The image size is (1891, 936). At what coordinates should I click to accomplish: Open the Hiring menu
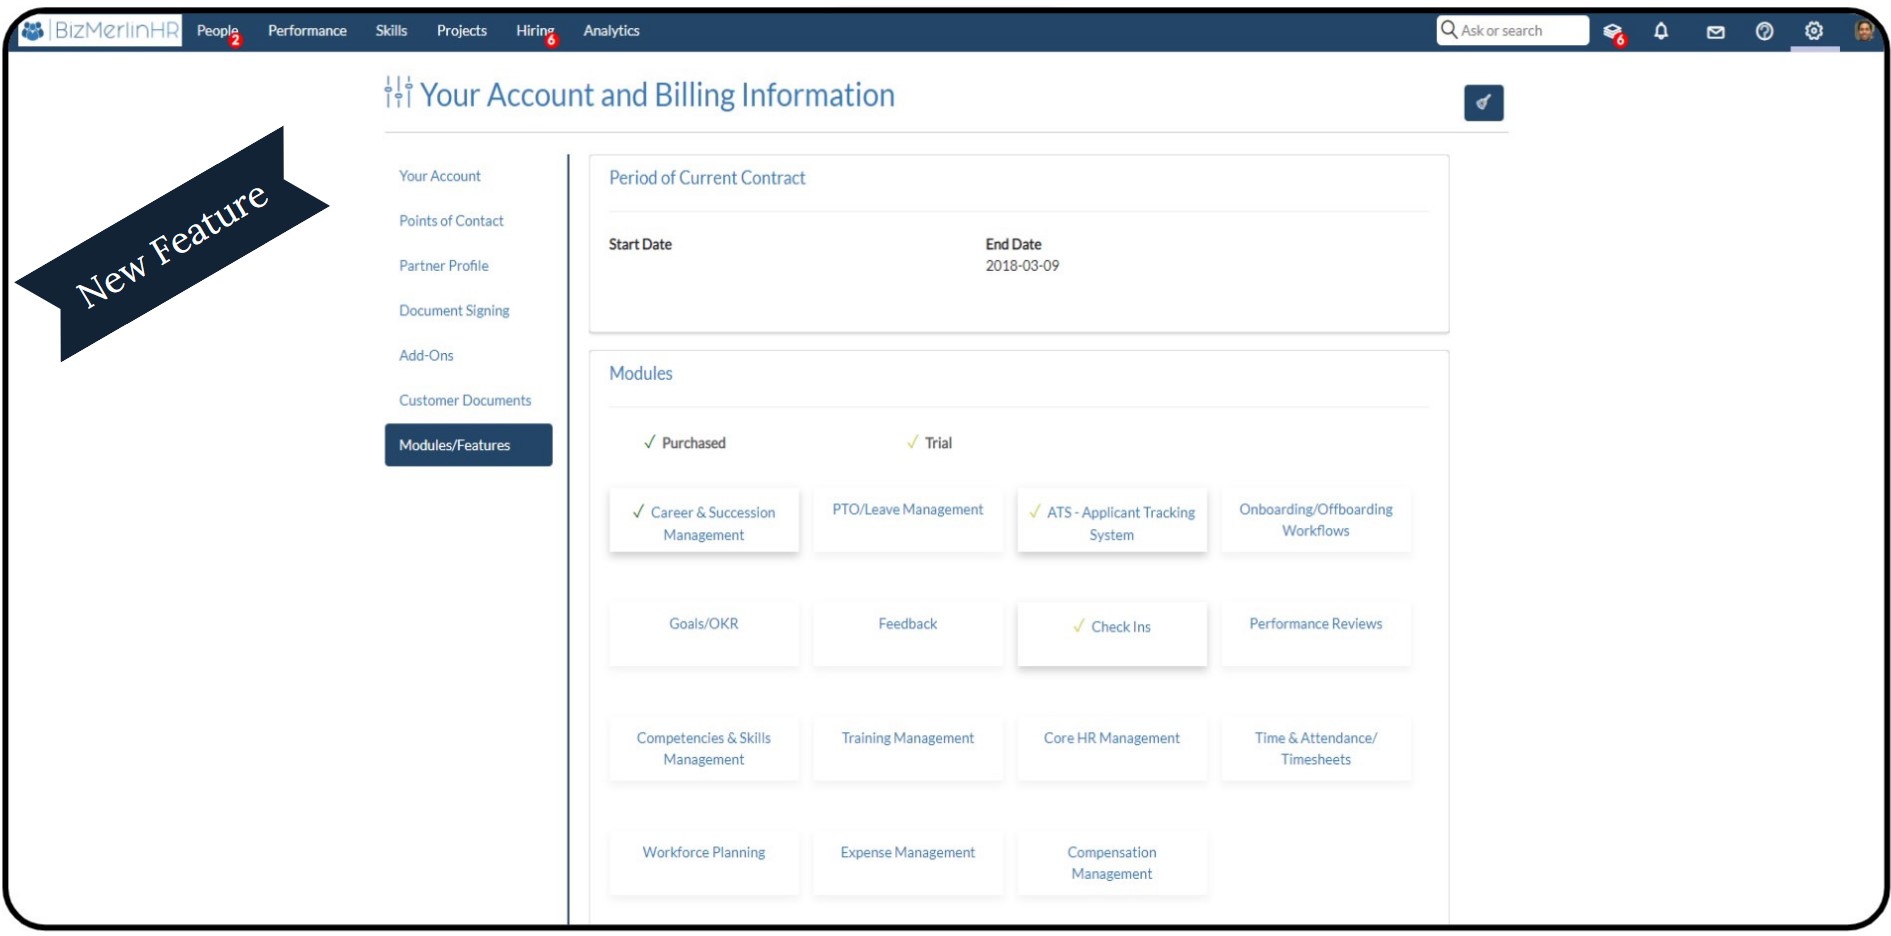pyautogui.click(x=534, y=31)
